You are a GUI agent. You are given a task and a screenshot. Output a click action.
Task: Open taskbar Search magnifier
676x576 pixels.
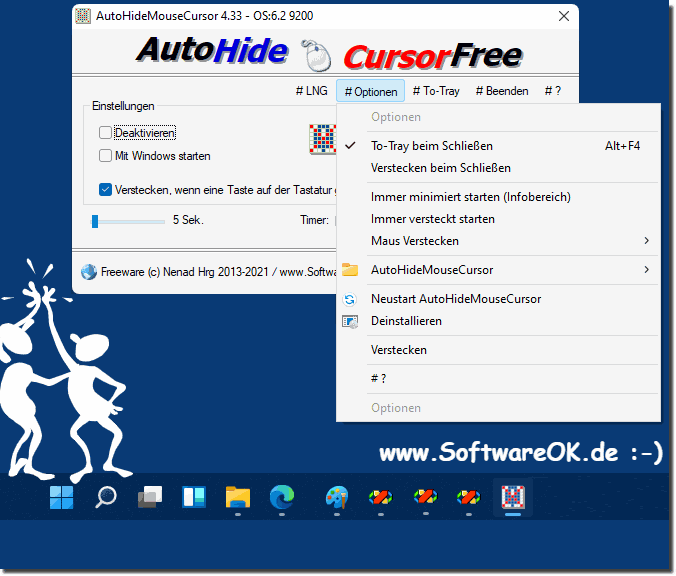click(106, 497)
